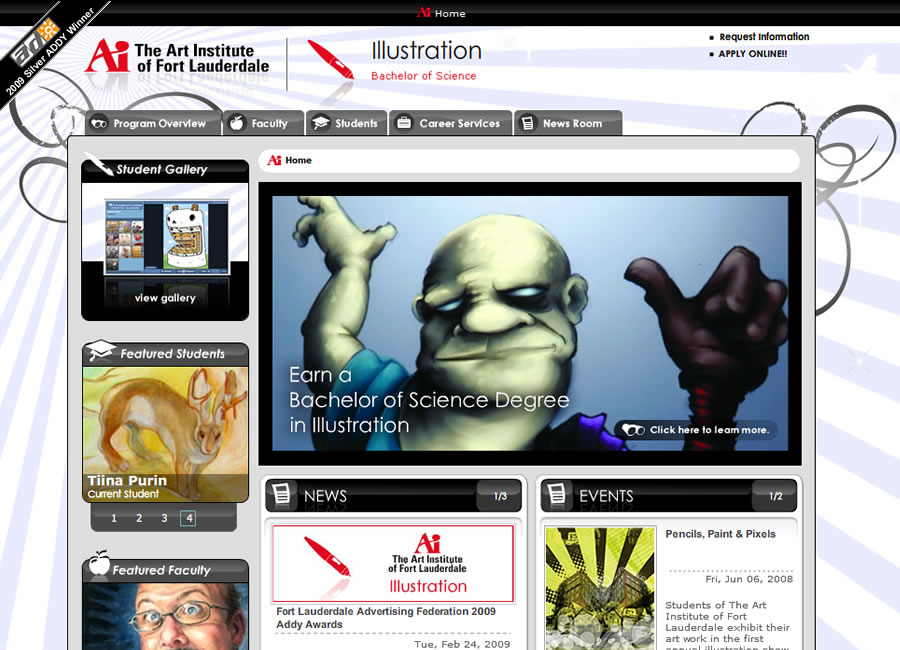Click the graduation cap icon on Students tab

320,124
